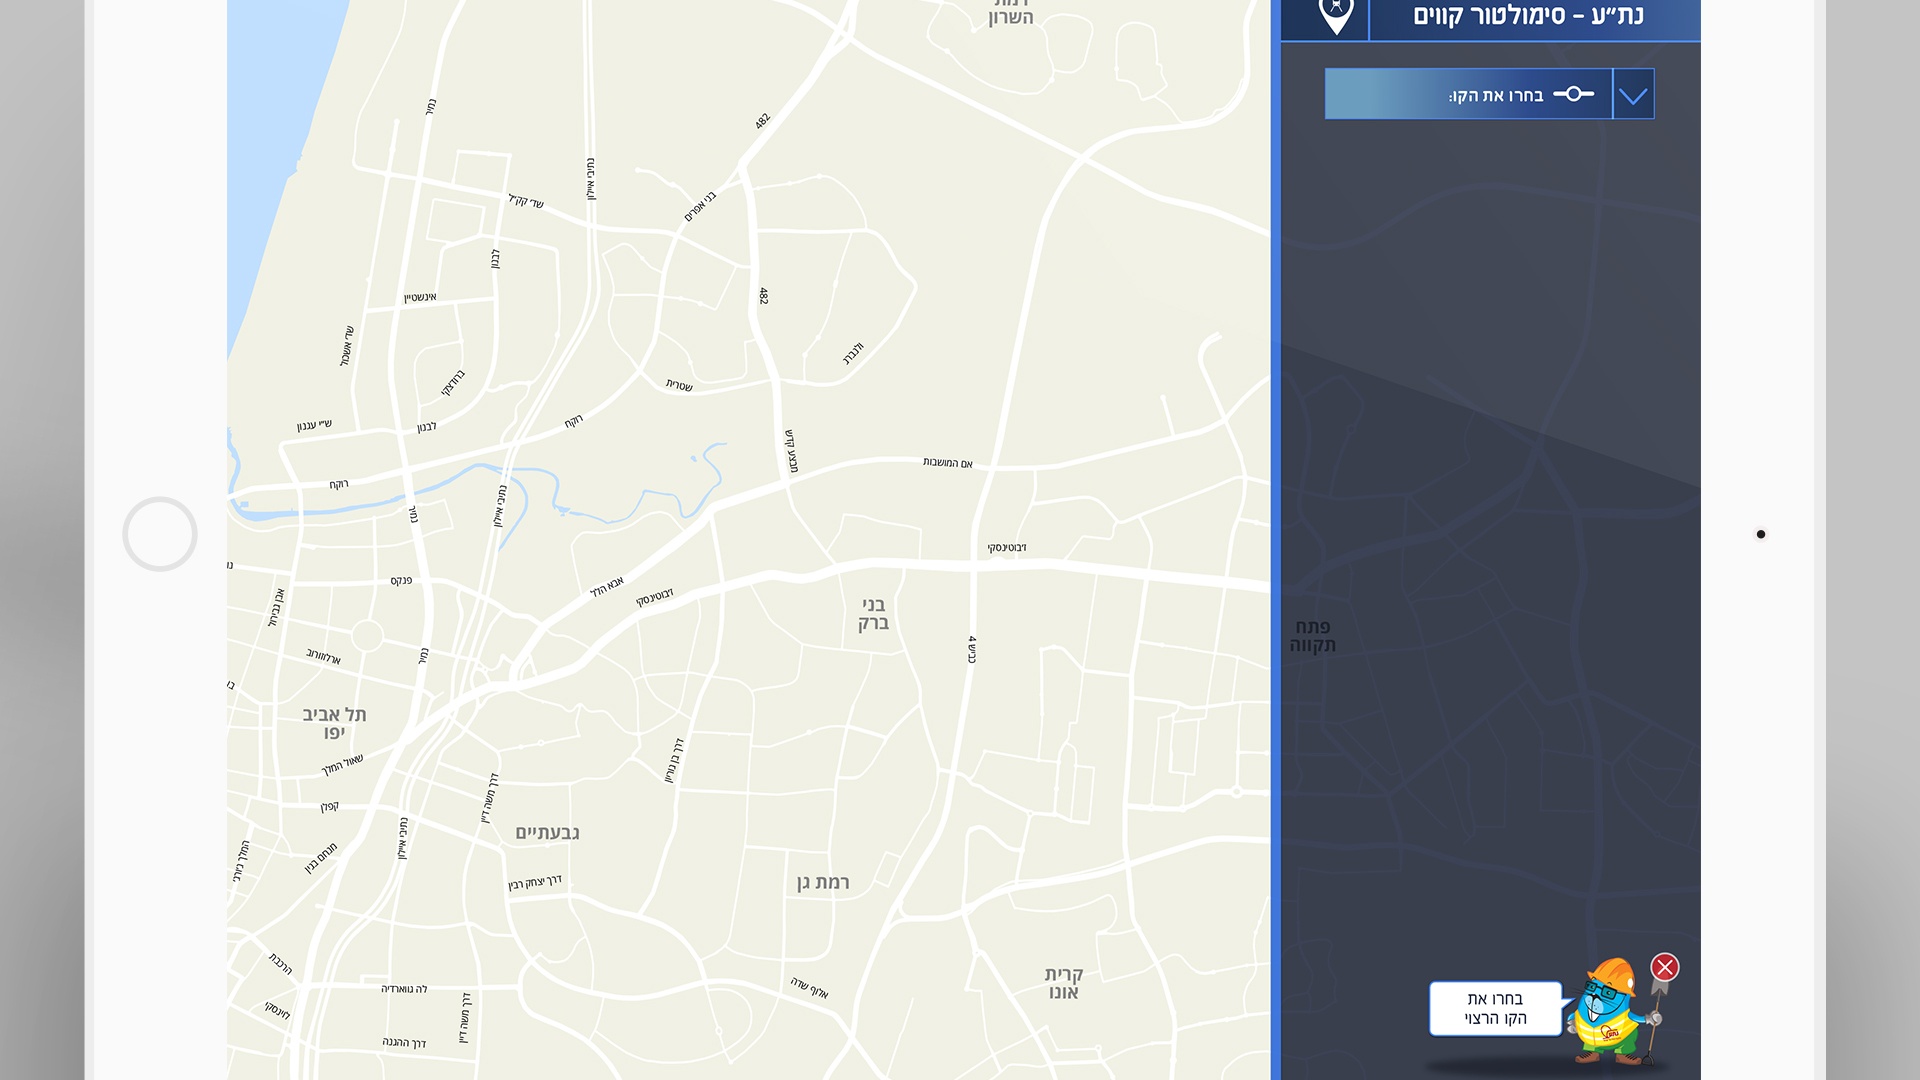
Task: Click the 'קרית אונו' city label
Action: pos(1063,982)
